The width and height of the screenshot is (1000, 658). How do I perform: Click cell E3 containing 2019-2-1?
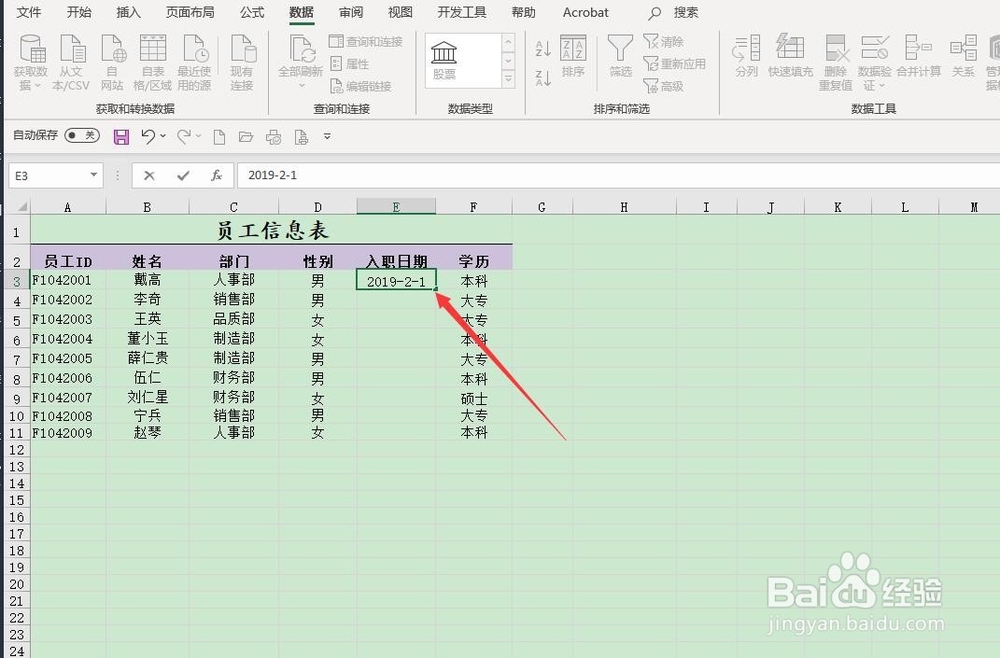pos(396,281)
